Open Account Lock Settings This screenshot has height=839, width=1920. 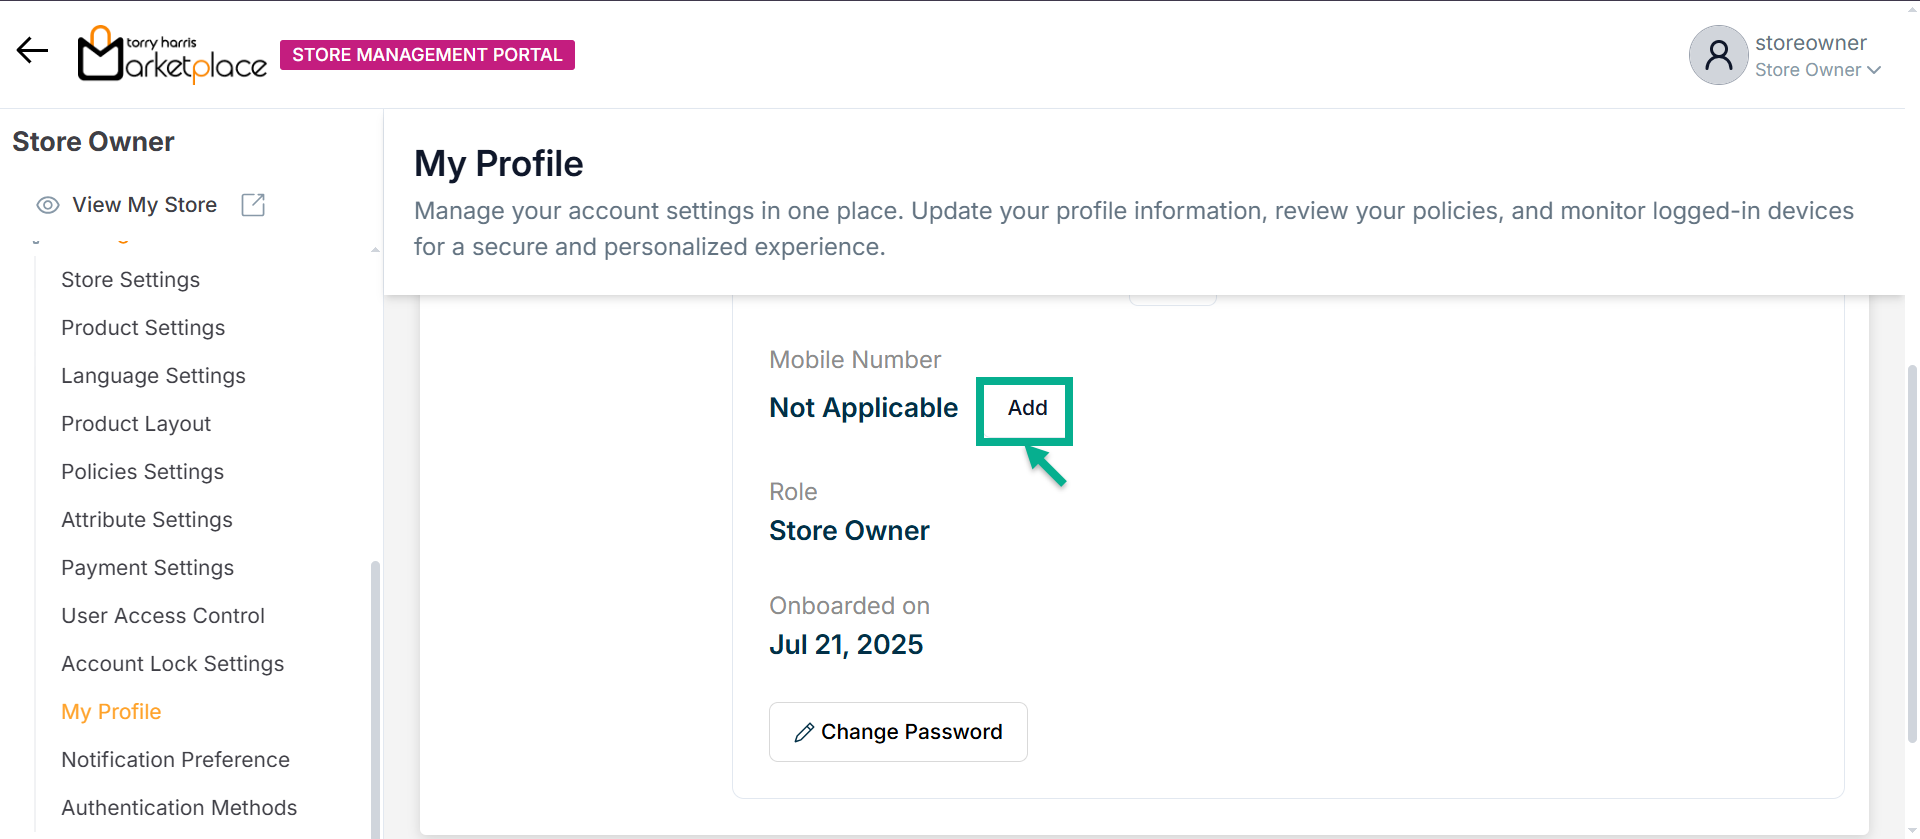pos(172,664)
